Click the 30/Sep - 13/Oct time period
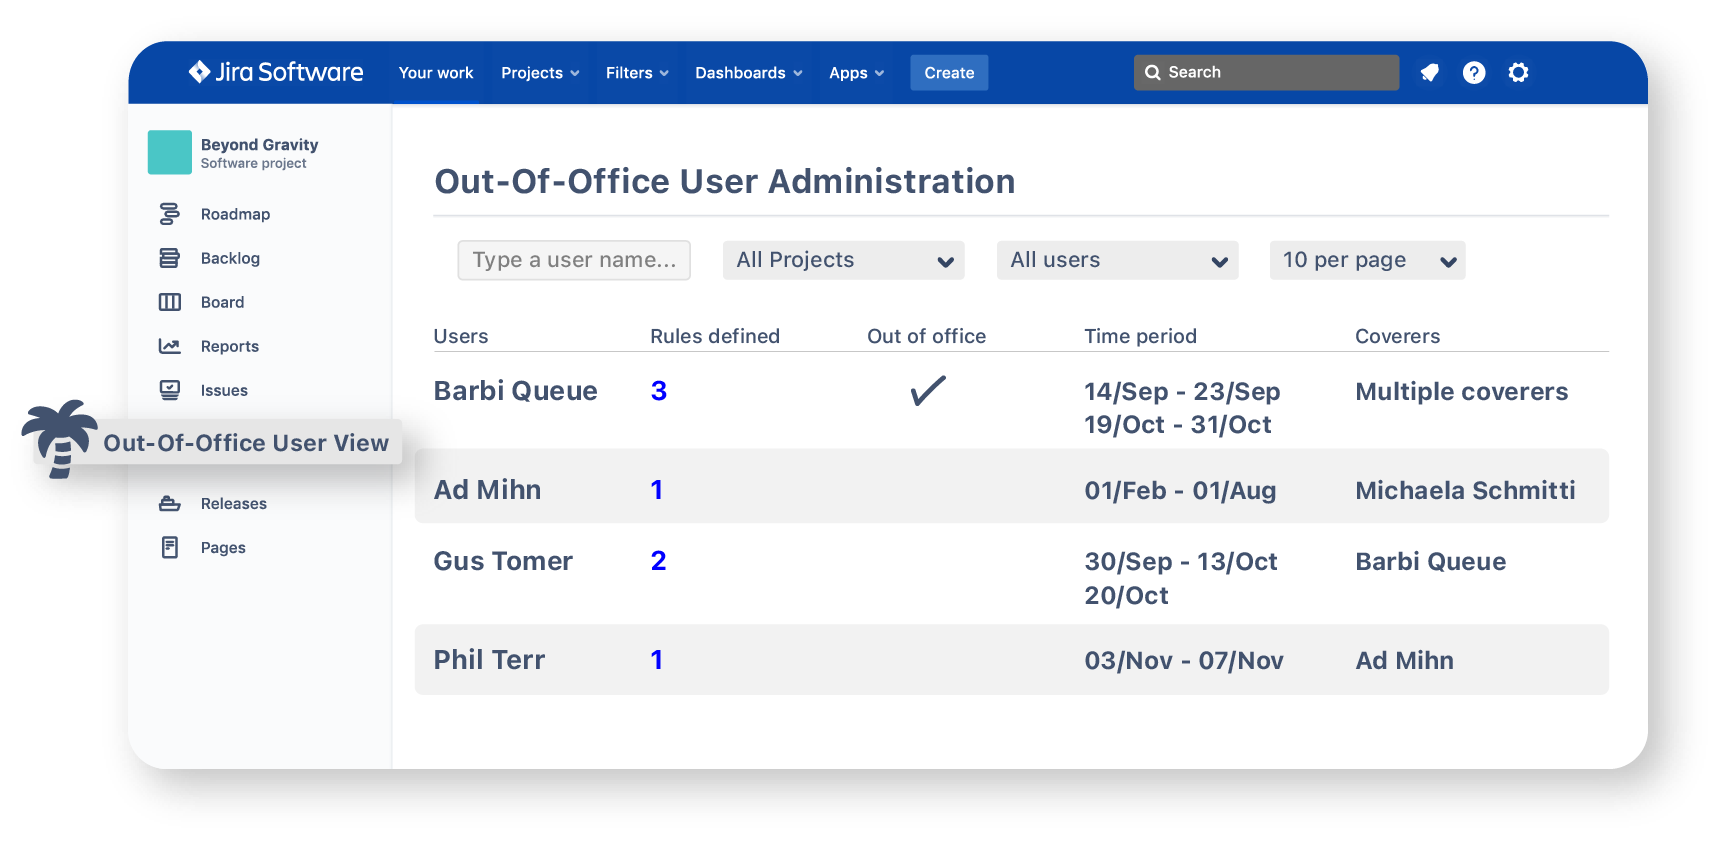The height and width of the screenshot is (843, 1735). point(1181,562)
